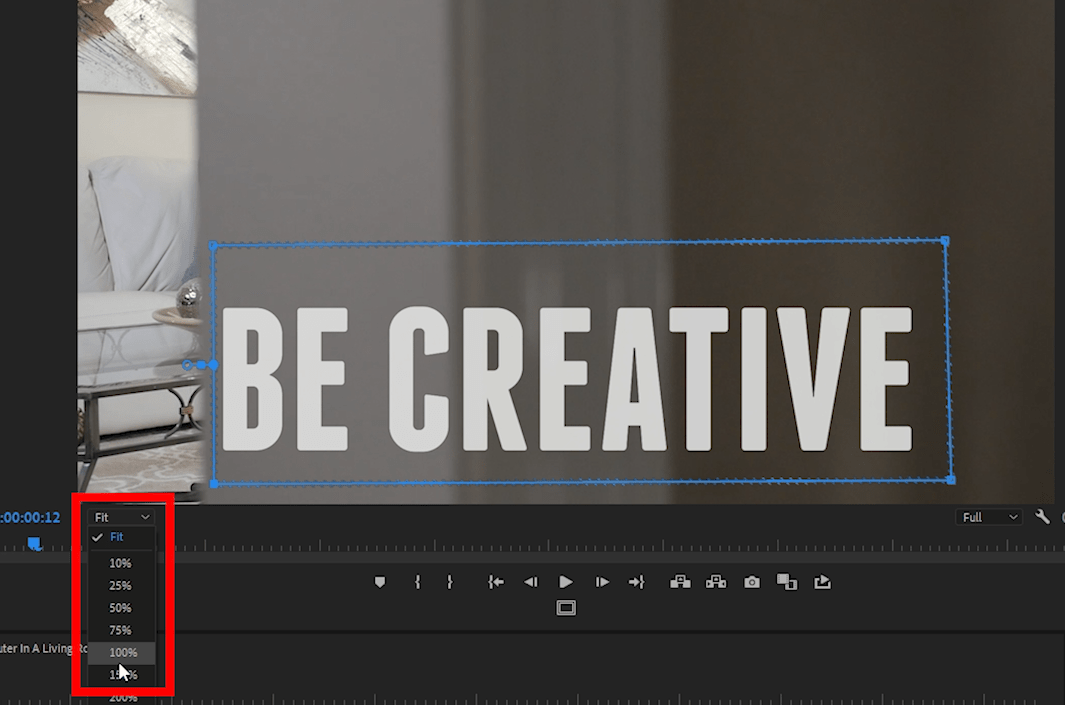Toggle the safe margins rectangle icon

tap(566, 607)
